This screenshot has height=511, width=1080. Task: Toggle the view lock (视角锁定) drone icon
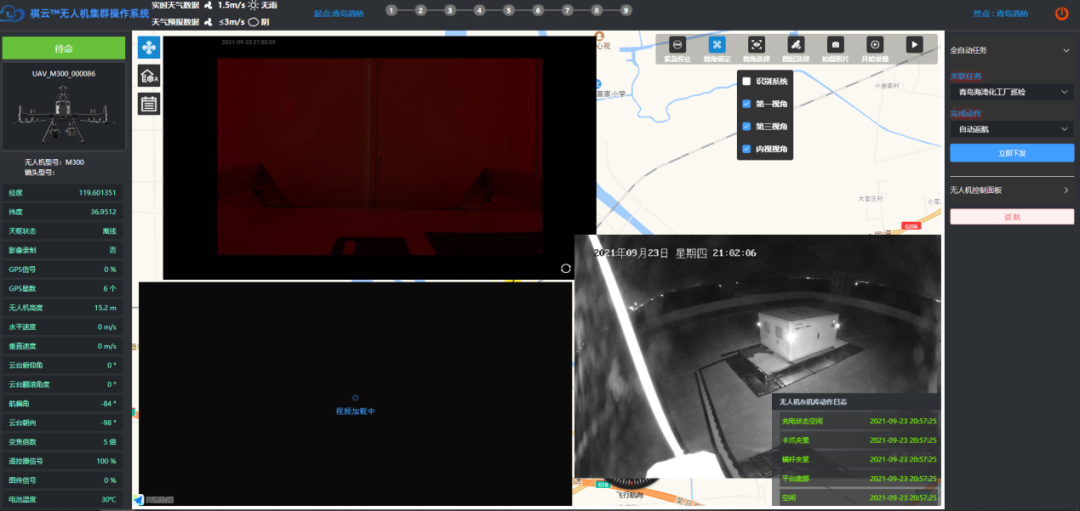pos(716,45)
